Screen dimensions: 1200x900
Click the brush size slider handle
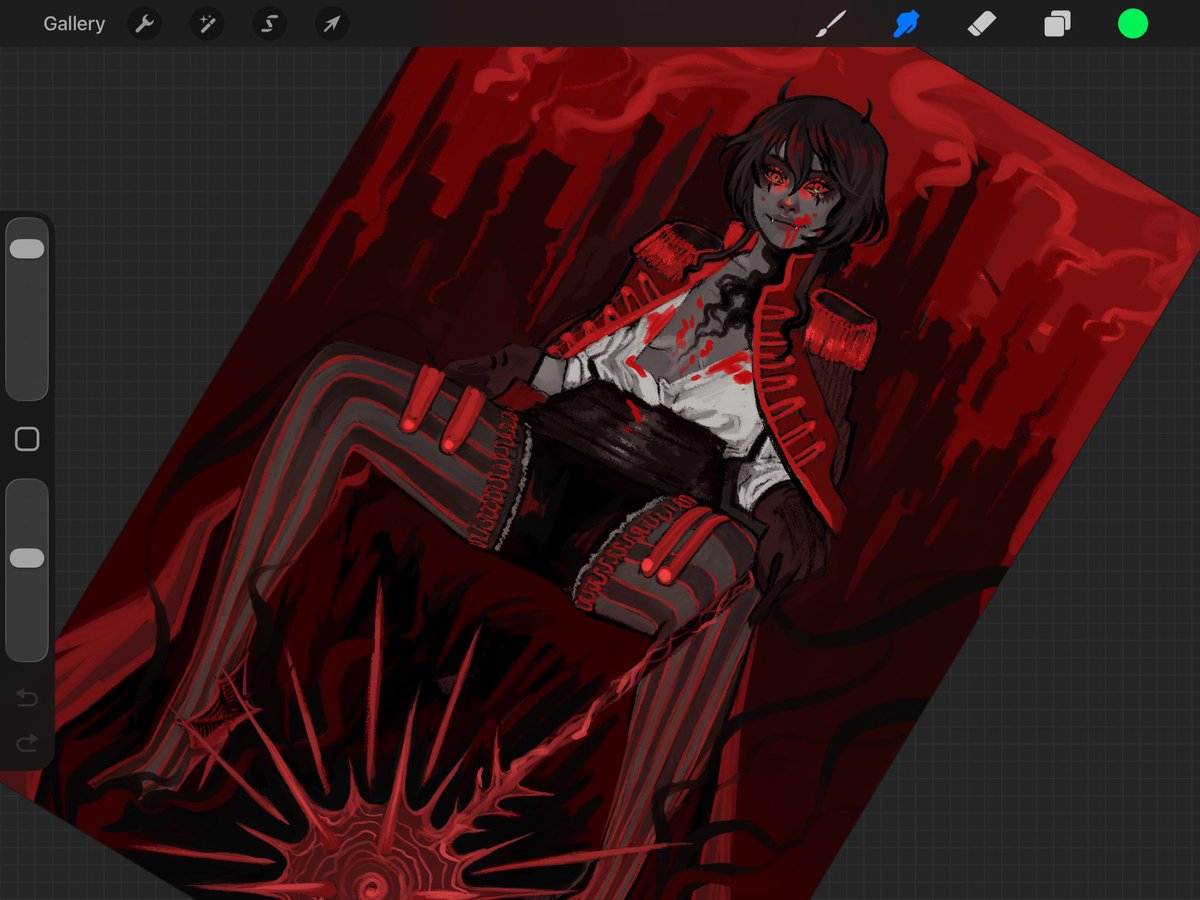click(27, 249)
